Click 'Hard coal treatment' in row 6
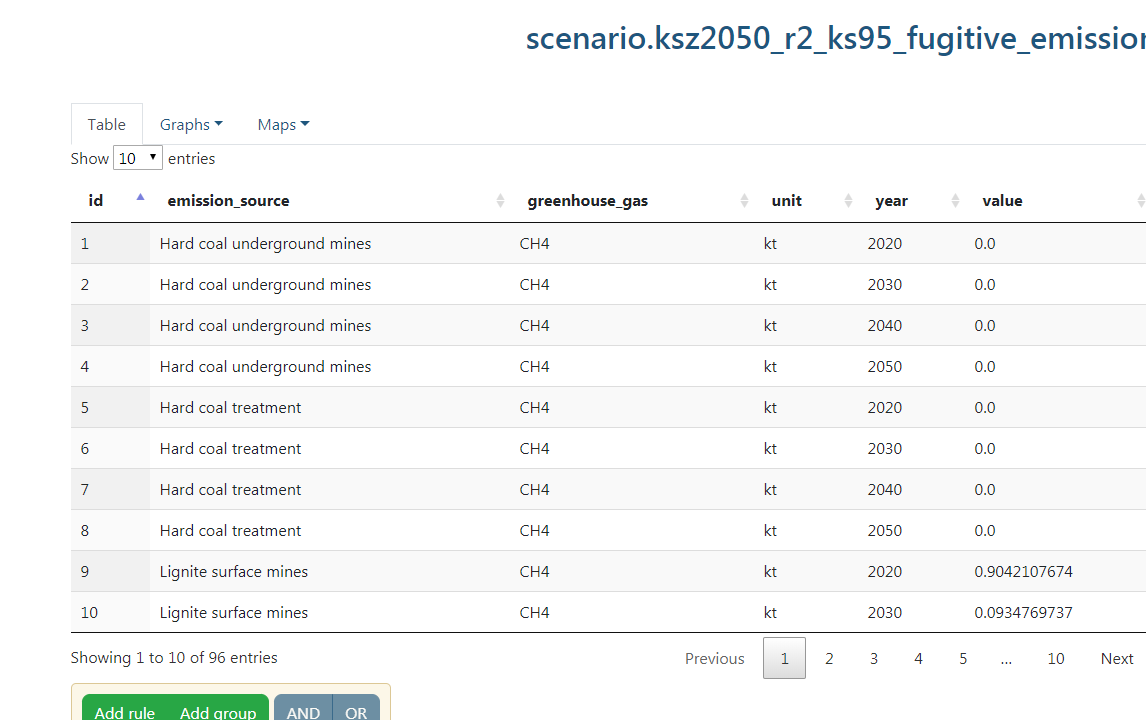This screenshot has height=720, width=1146. [230, 448]
